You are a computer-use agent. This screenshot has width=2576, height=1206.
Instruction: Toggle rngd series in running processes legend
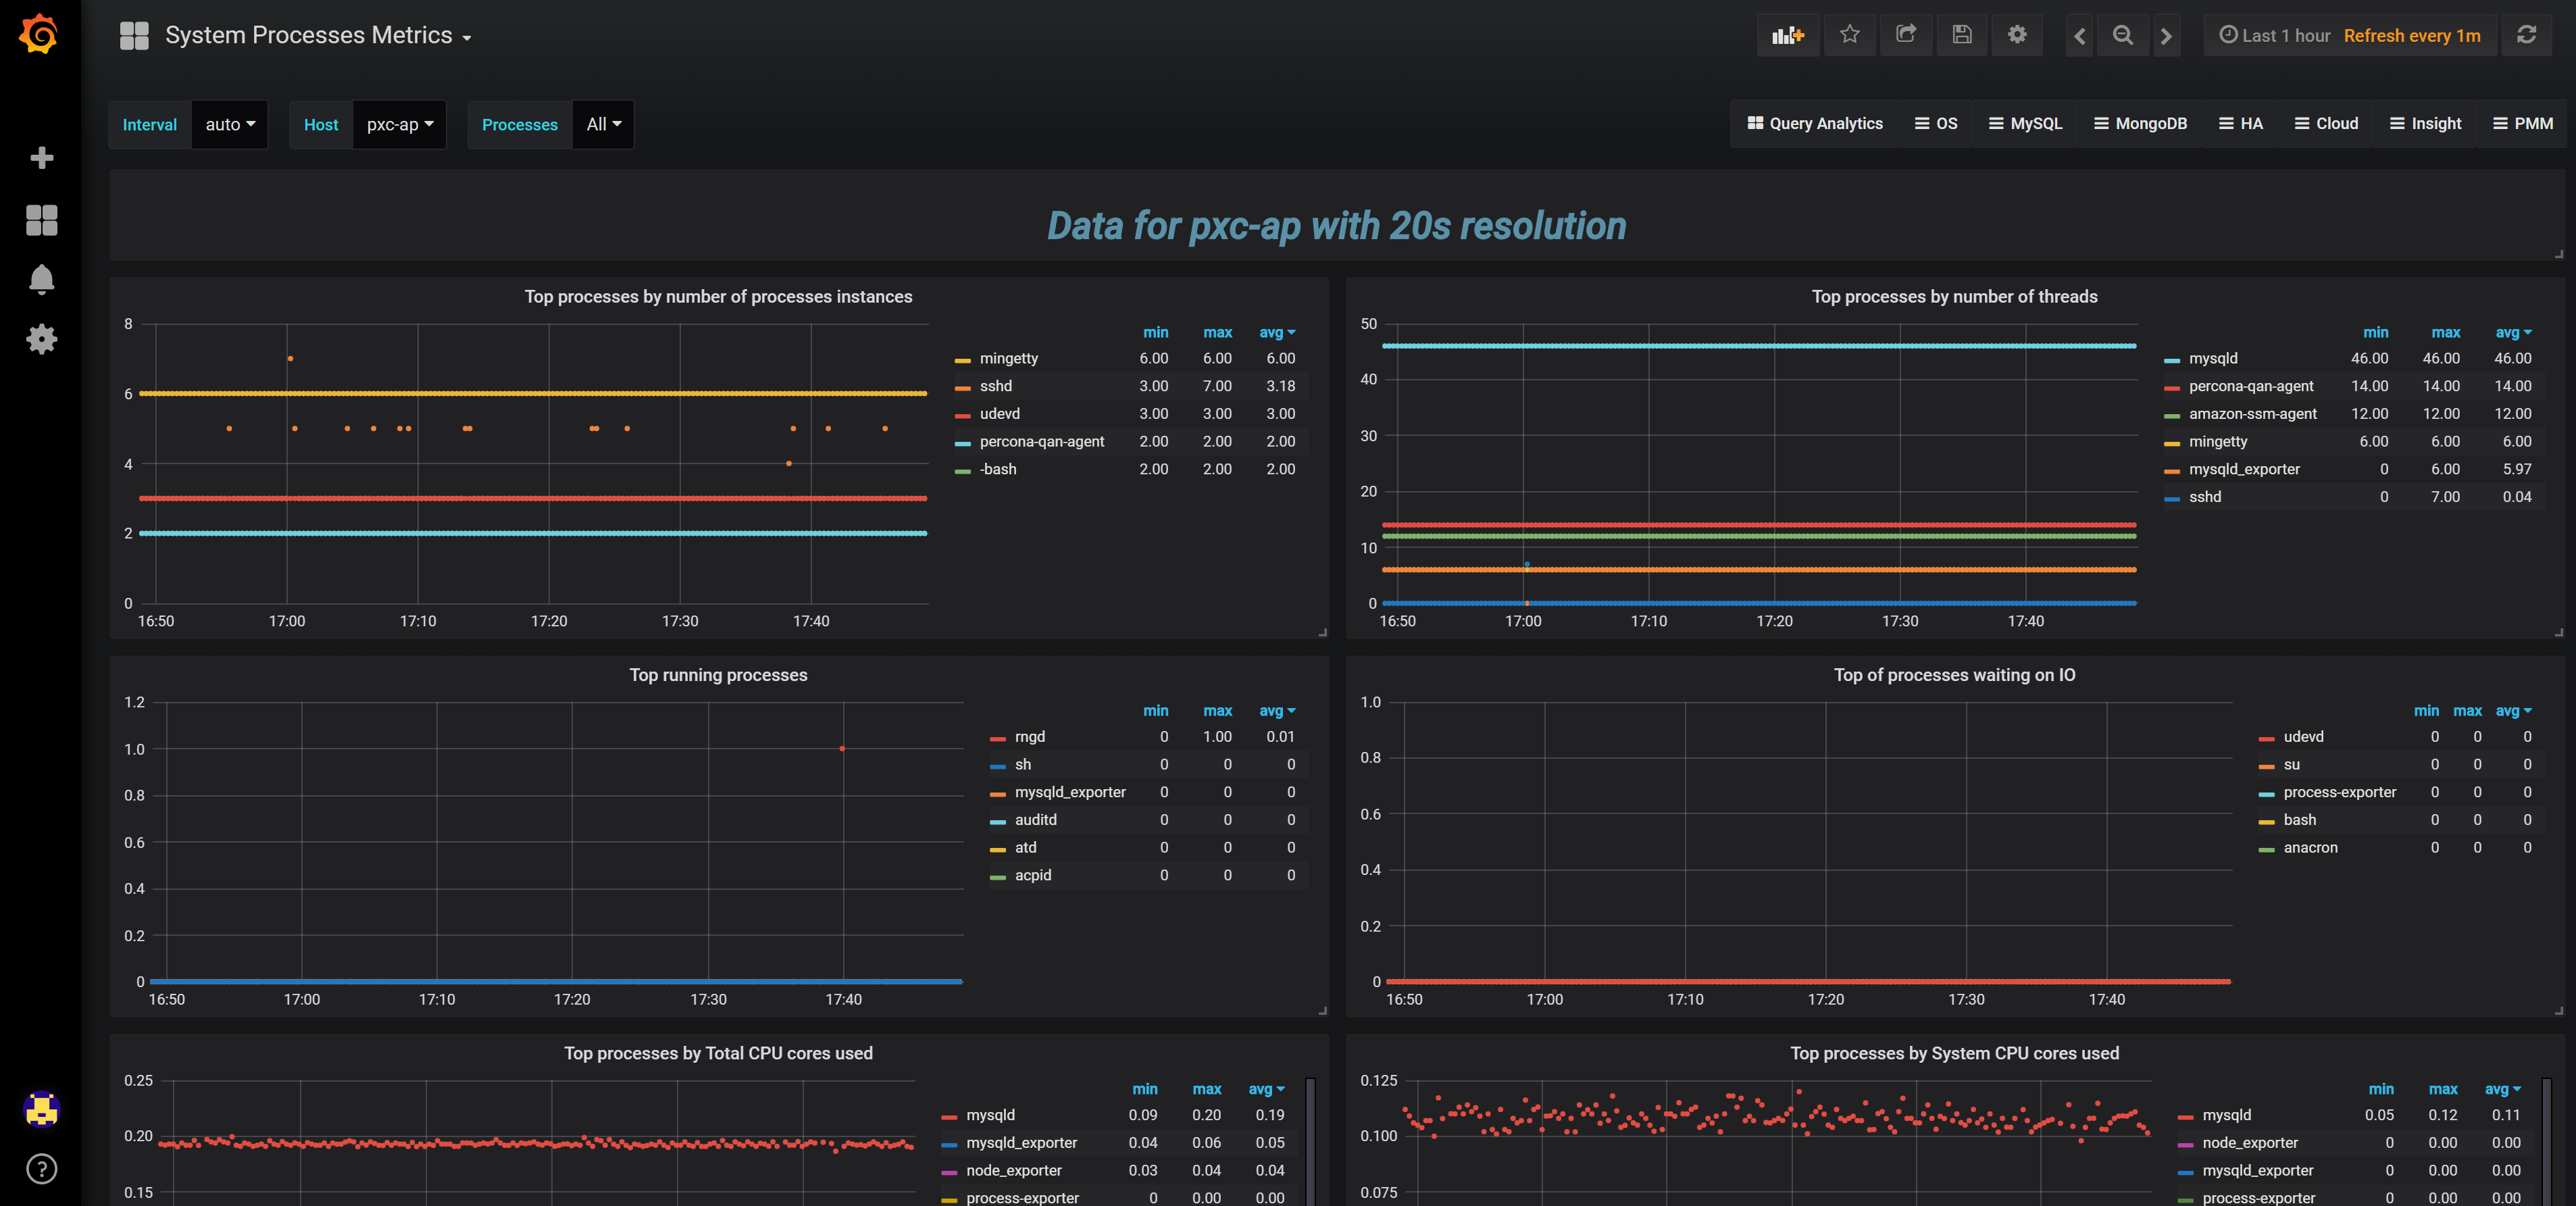pos(1029,736)
